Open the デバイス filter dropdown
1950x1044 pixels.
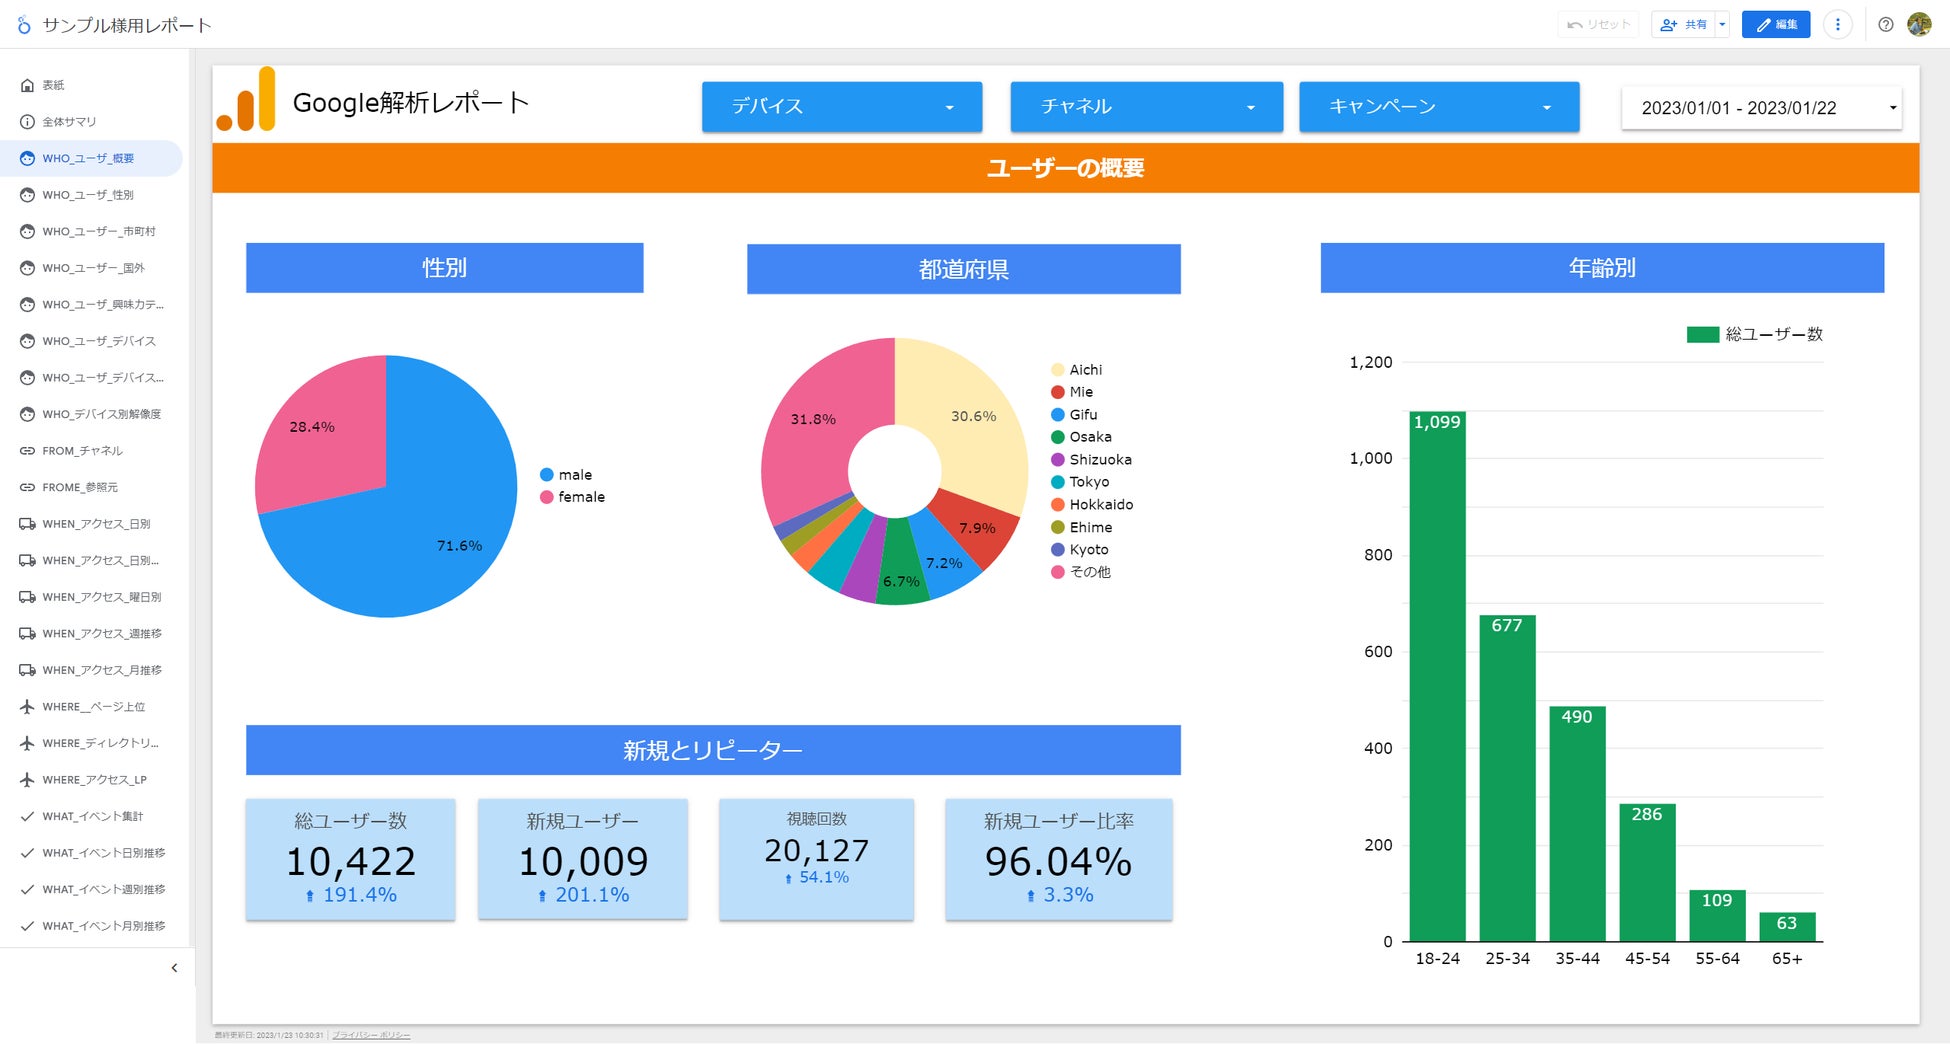pos(842,107)
